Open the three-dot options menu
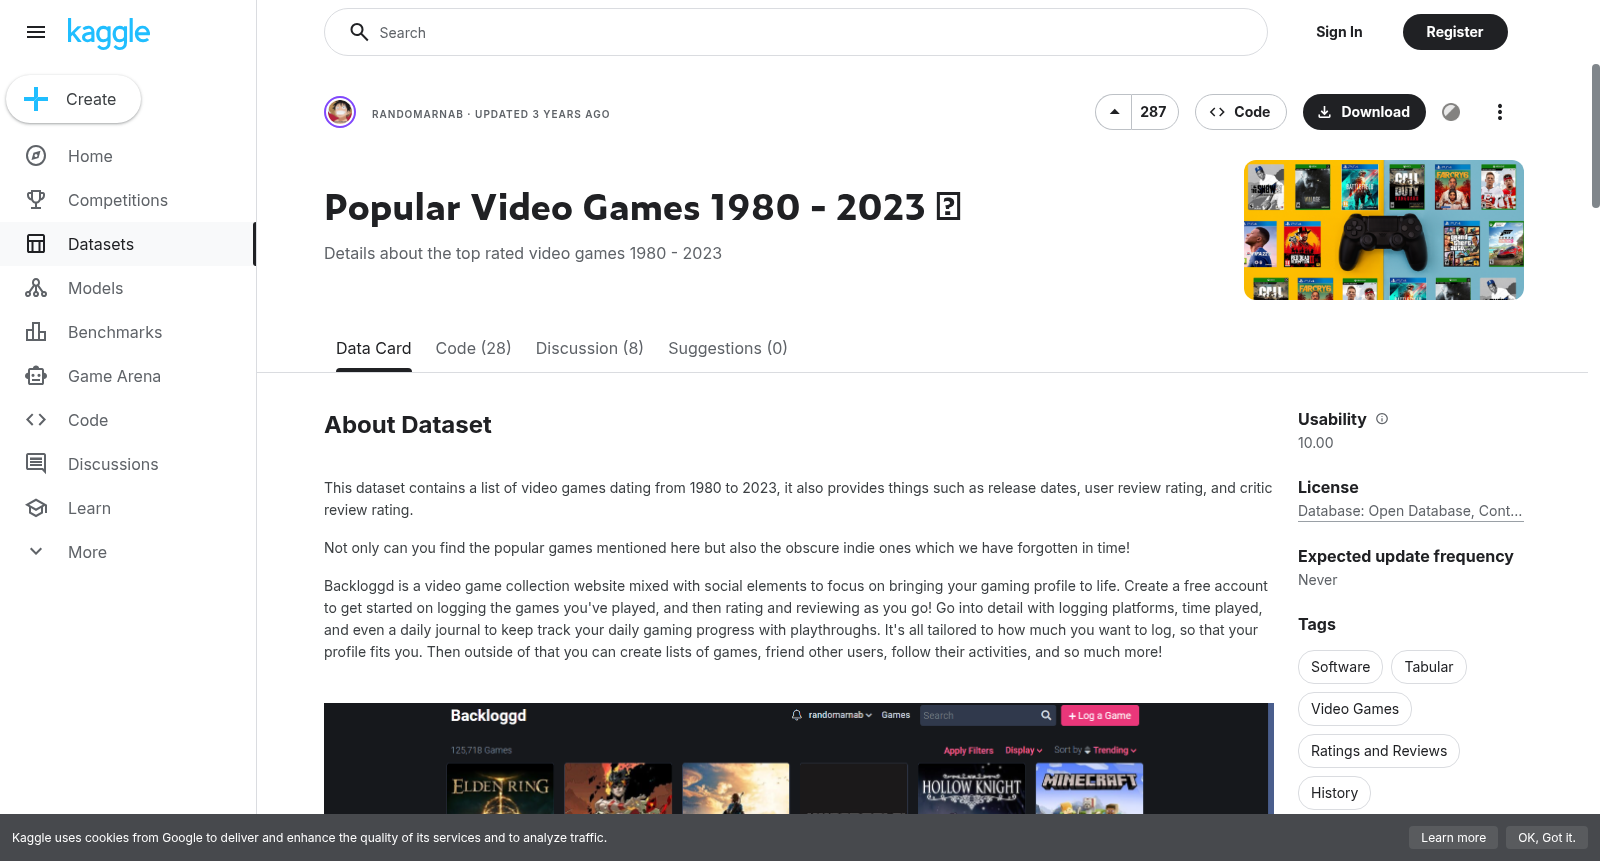This screenshot has height=861, width=1600. point(1499,112)
